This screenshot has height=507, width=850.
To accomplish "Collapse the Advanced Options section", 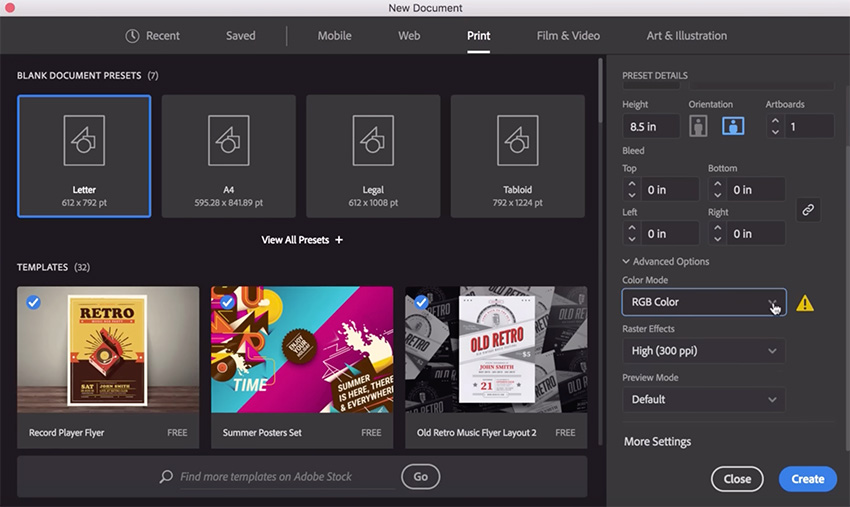I will pos(627,262).
